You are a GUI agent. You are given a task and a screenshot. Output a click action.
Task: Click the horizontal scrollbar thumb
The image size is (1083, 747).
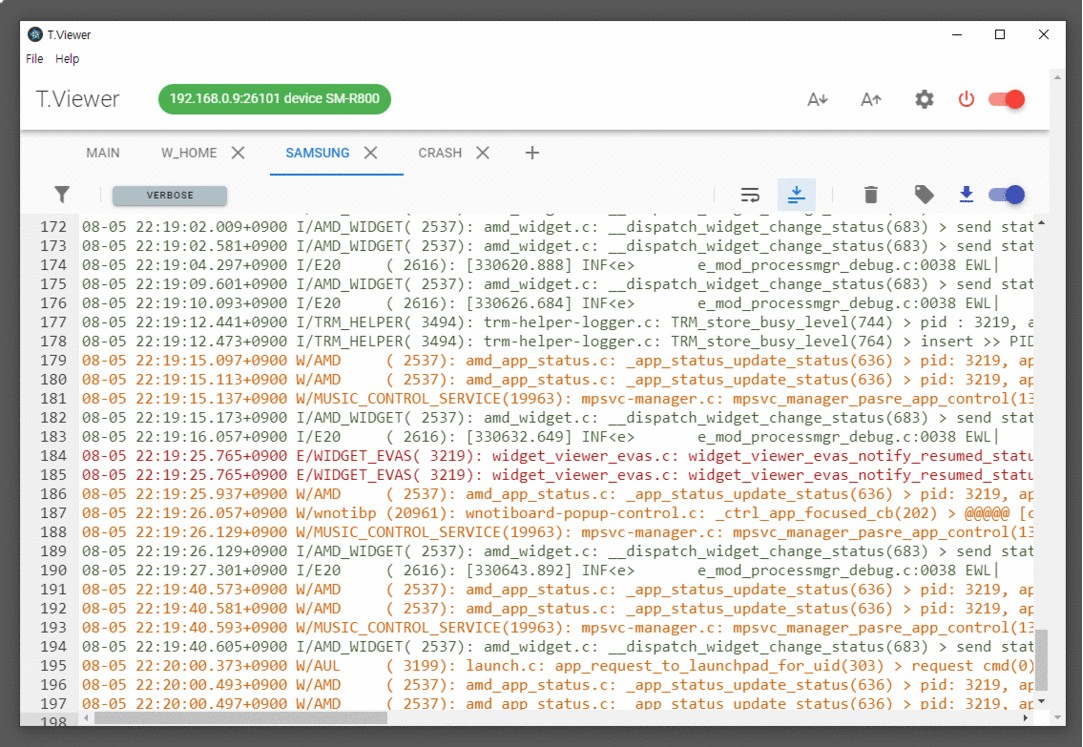(241, 718)
